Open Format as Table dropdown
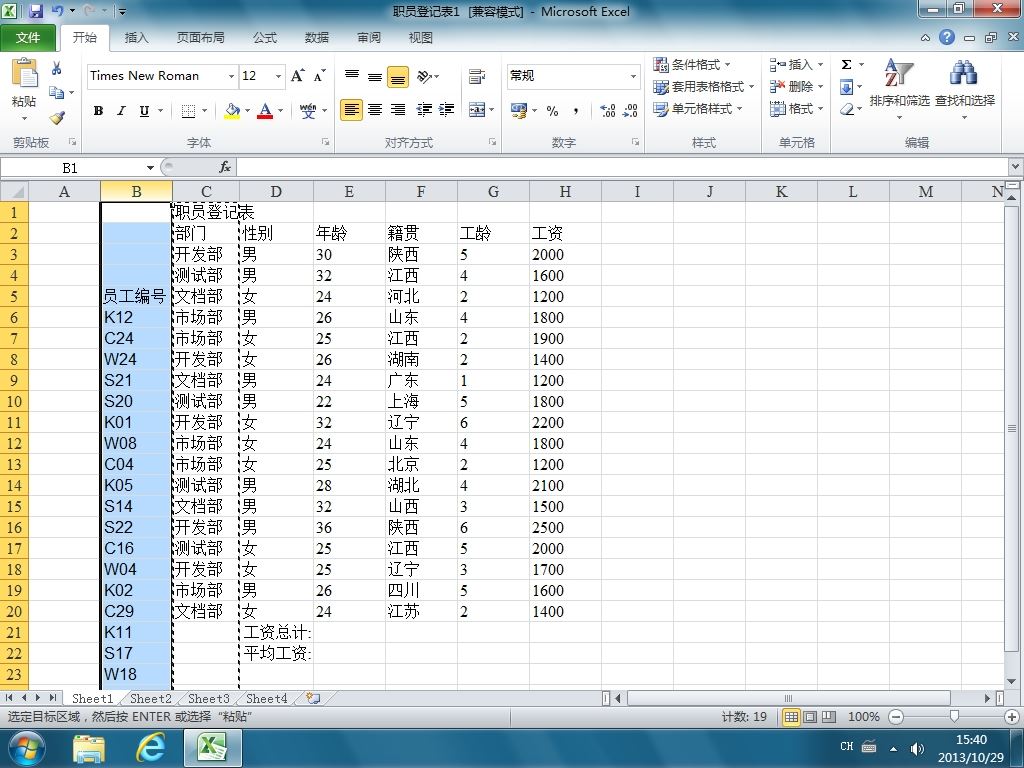1024x768 pixels. pyautogui.click(x=704, y=86)
